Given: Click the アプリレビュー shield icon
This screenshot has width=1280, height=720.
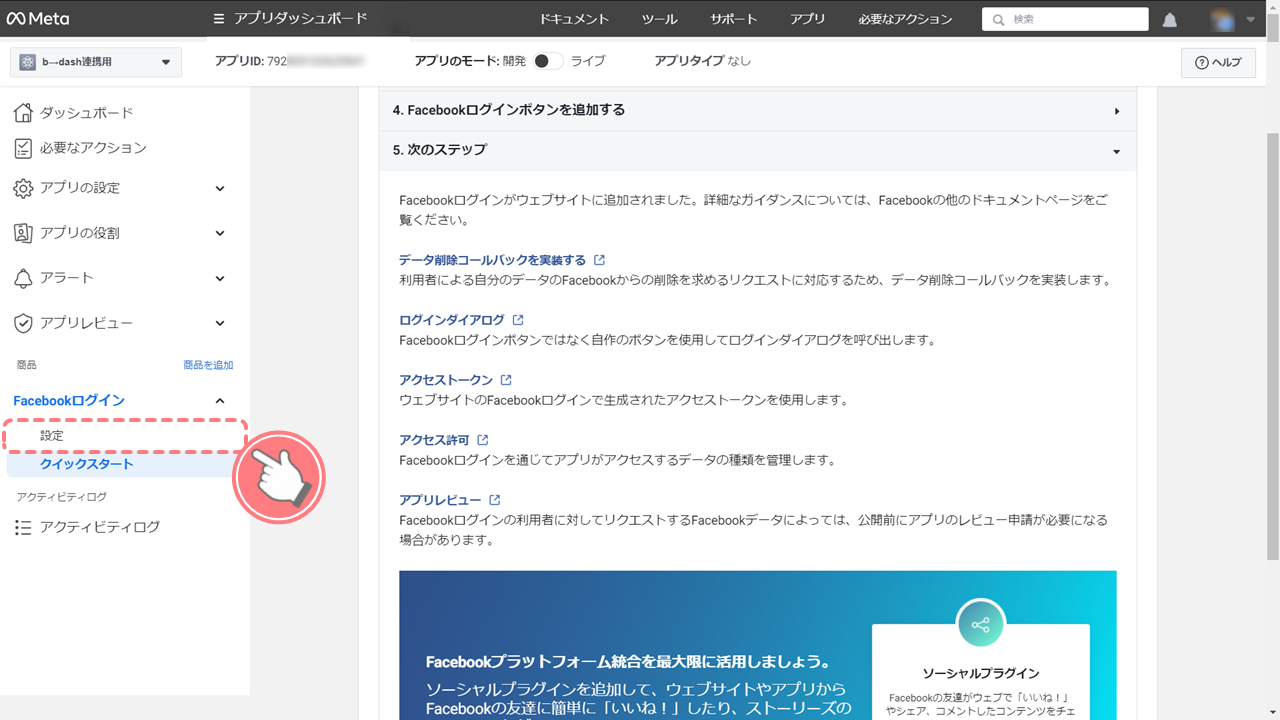Looking at the screenshot, I should (x=23, y=323).
